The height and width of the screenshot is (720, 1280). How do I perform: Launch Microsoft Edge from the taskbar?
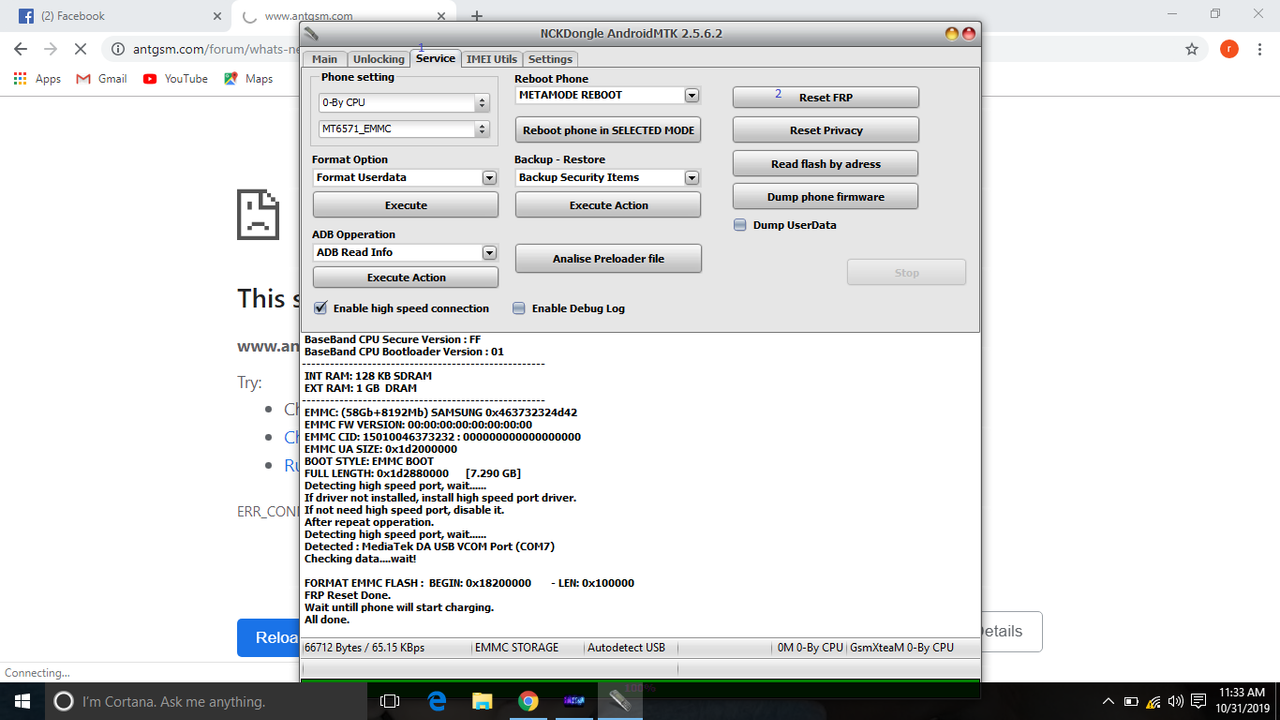point(437,702)
